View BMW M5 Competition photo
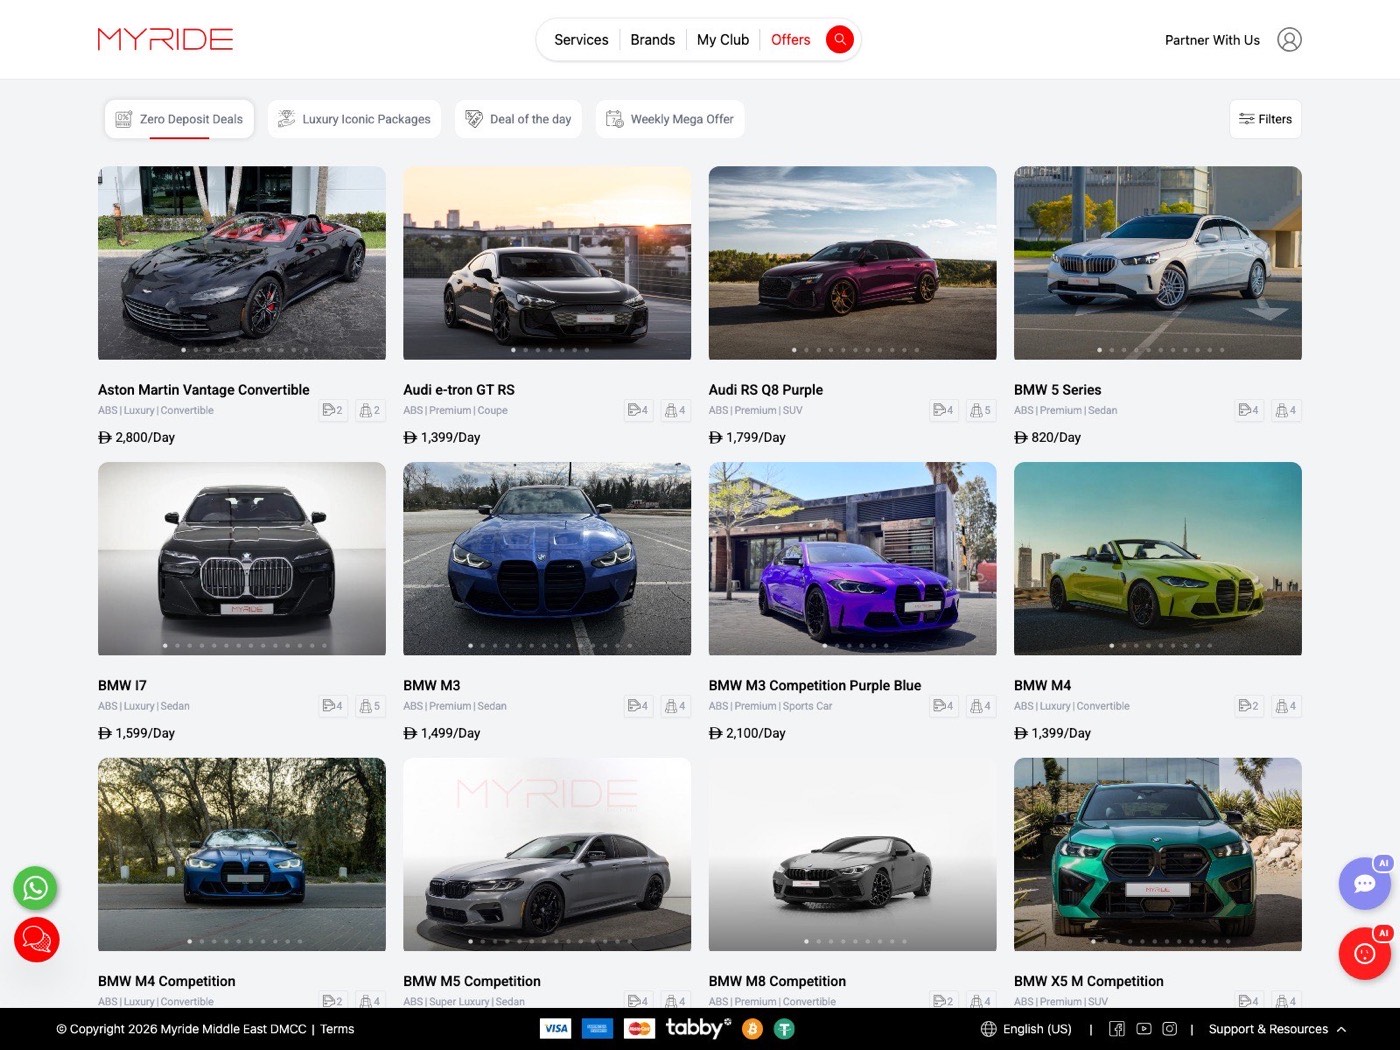Viewport: 1400px width, 1050px height. point(547,854)
